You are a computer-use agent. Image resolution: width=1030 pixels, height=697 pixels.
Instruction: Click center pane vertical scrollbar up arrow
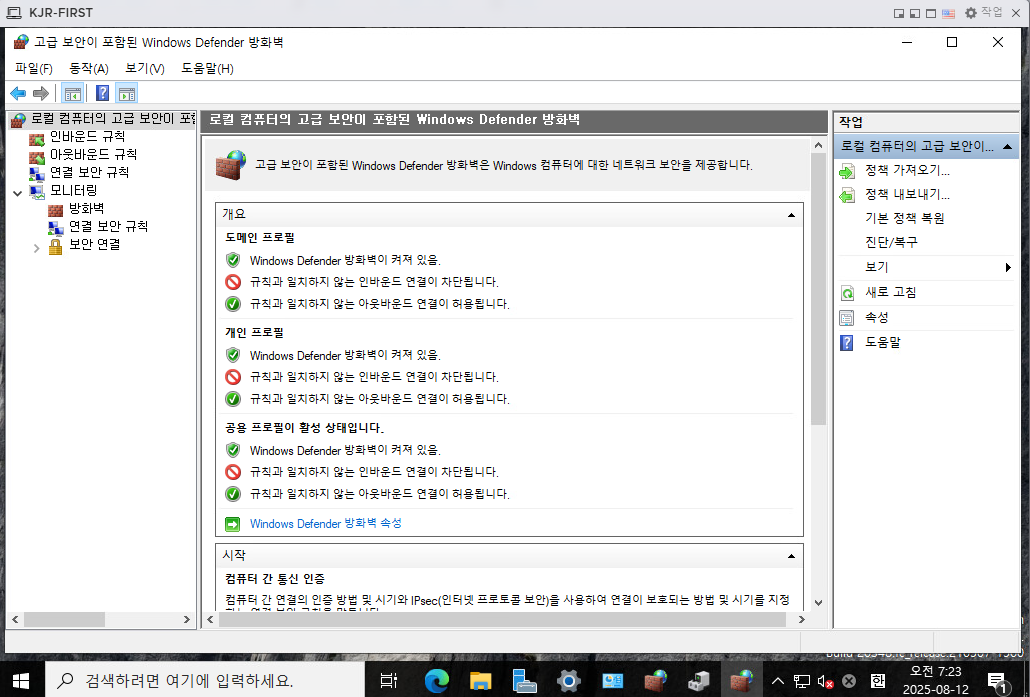pos(818,145)
